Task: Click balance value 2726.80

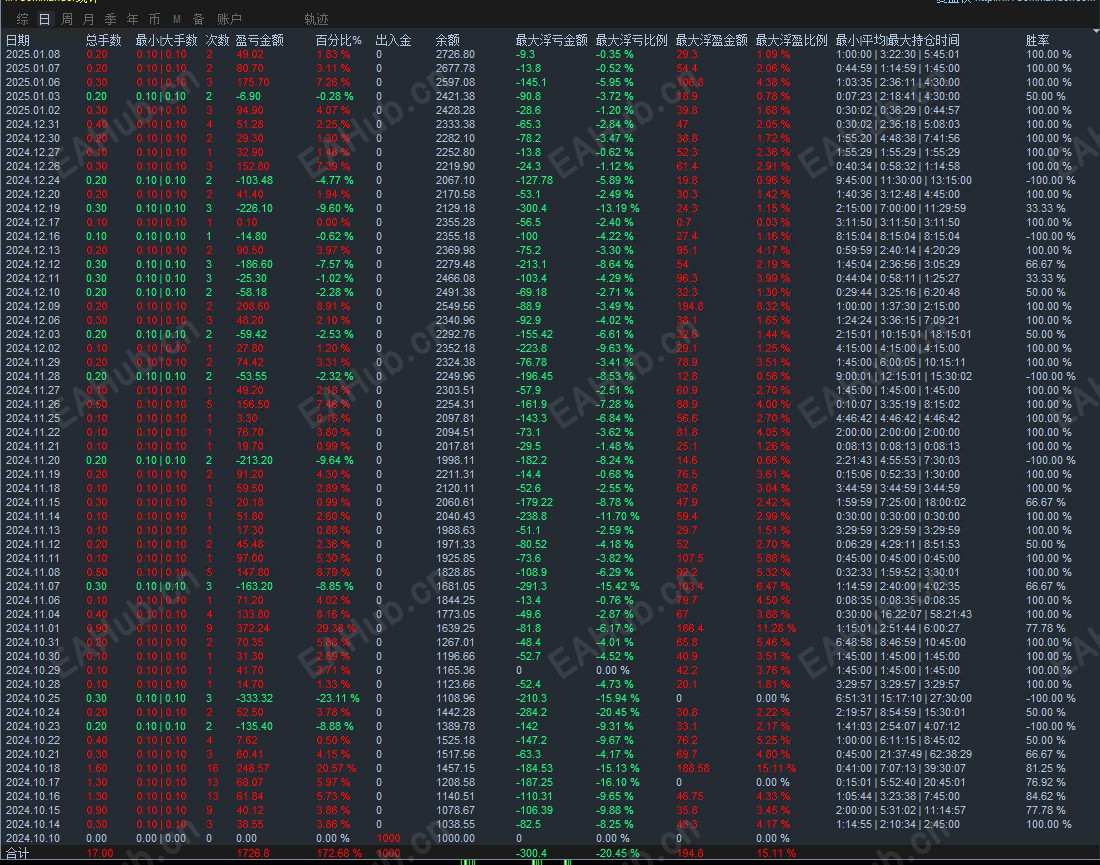Action: (x=455, y=54)
